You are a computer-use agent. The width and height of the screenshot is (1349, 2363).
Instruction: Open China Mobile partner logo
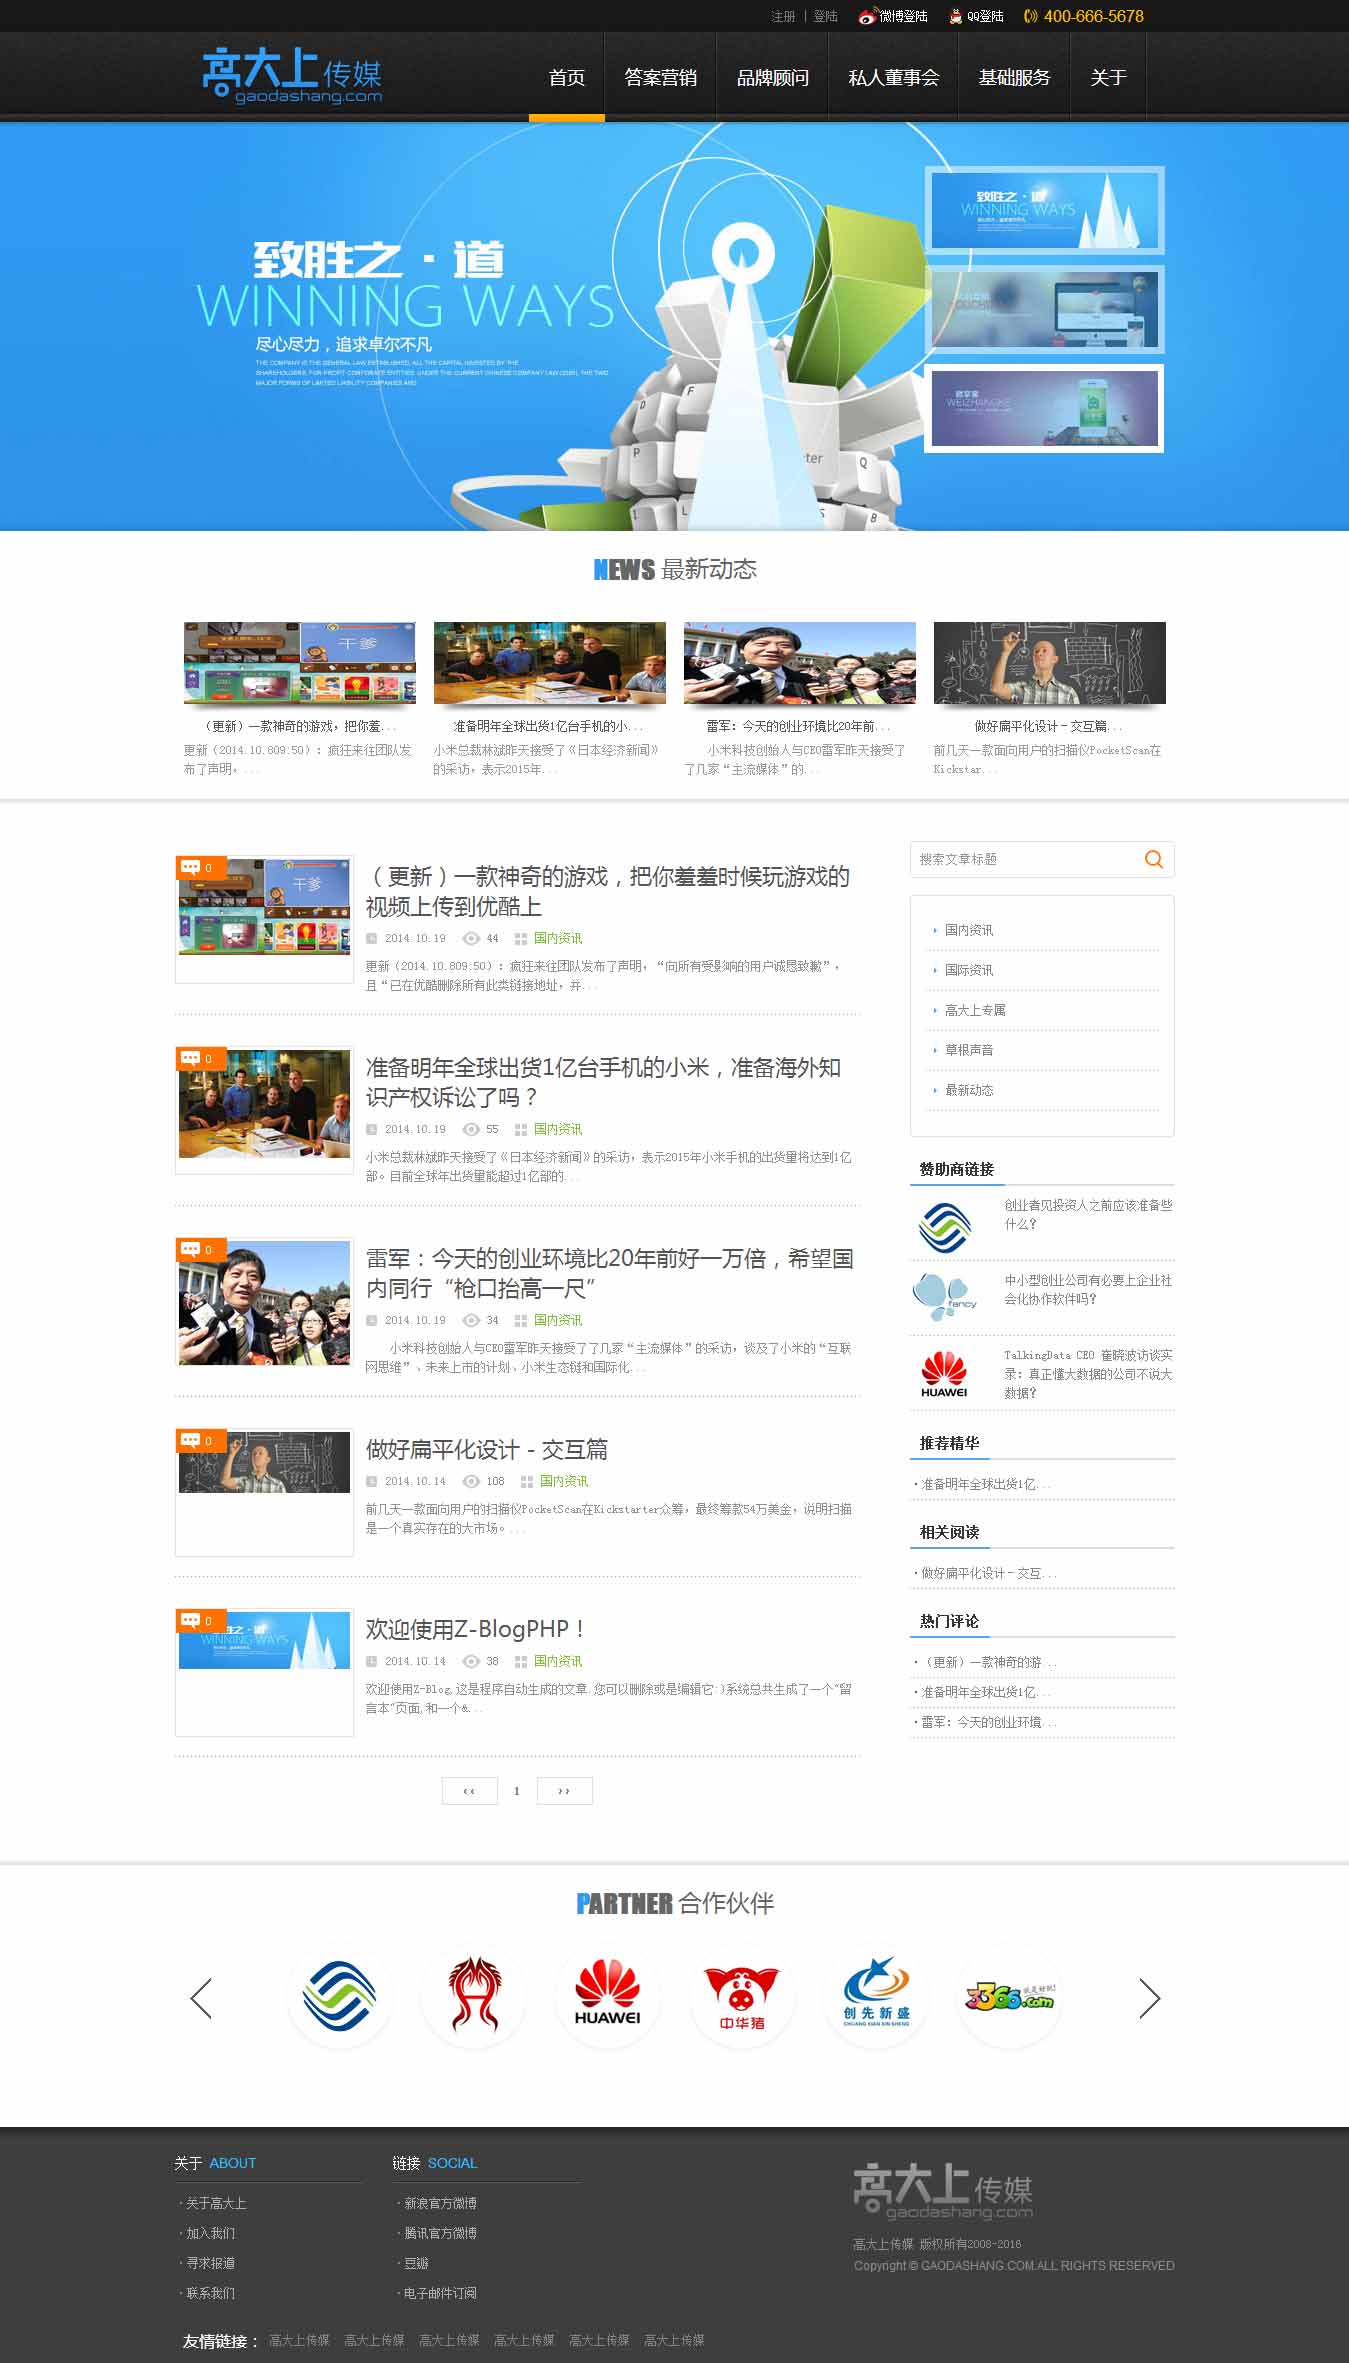click(x=340, y=1996)
